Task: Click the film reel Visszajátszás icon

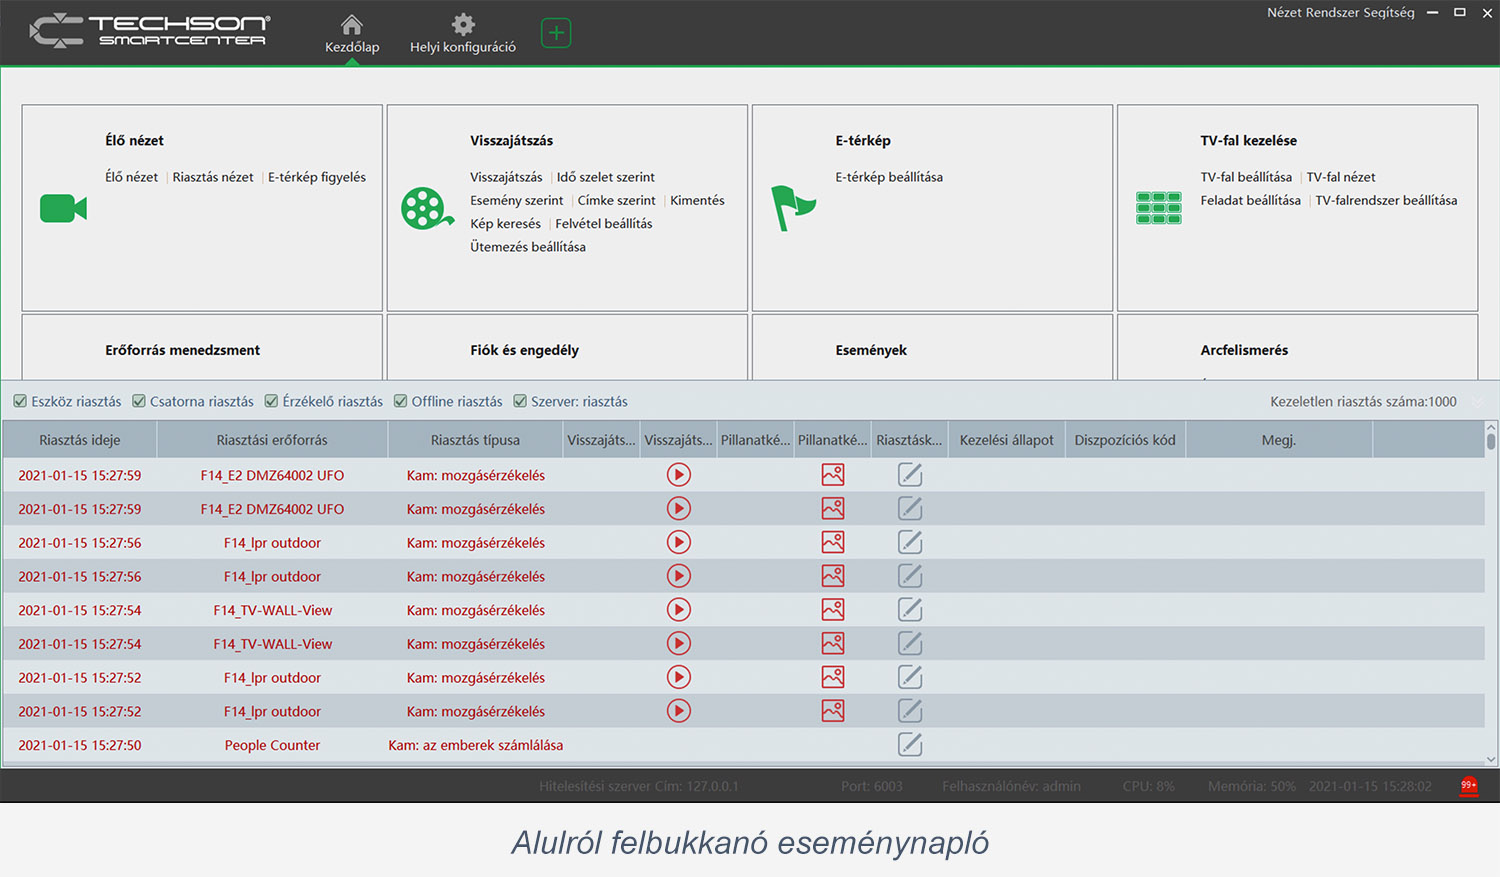Action: pos(427,208)
